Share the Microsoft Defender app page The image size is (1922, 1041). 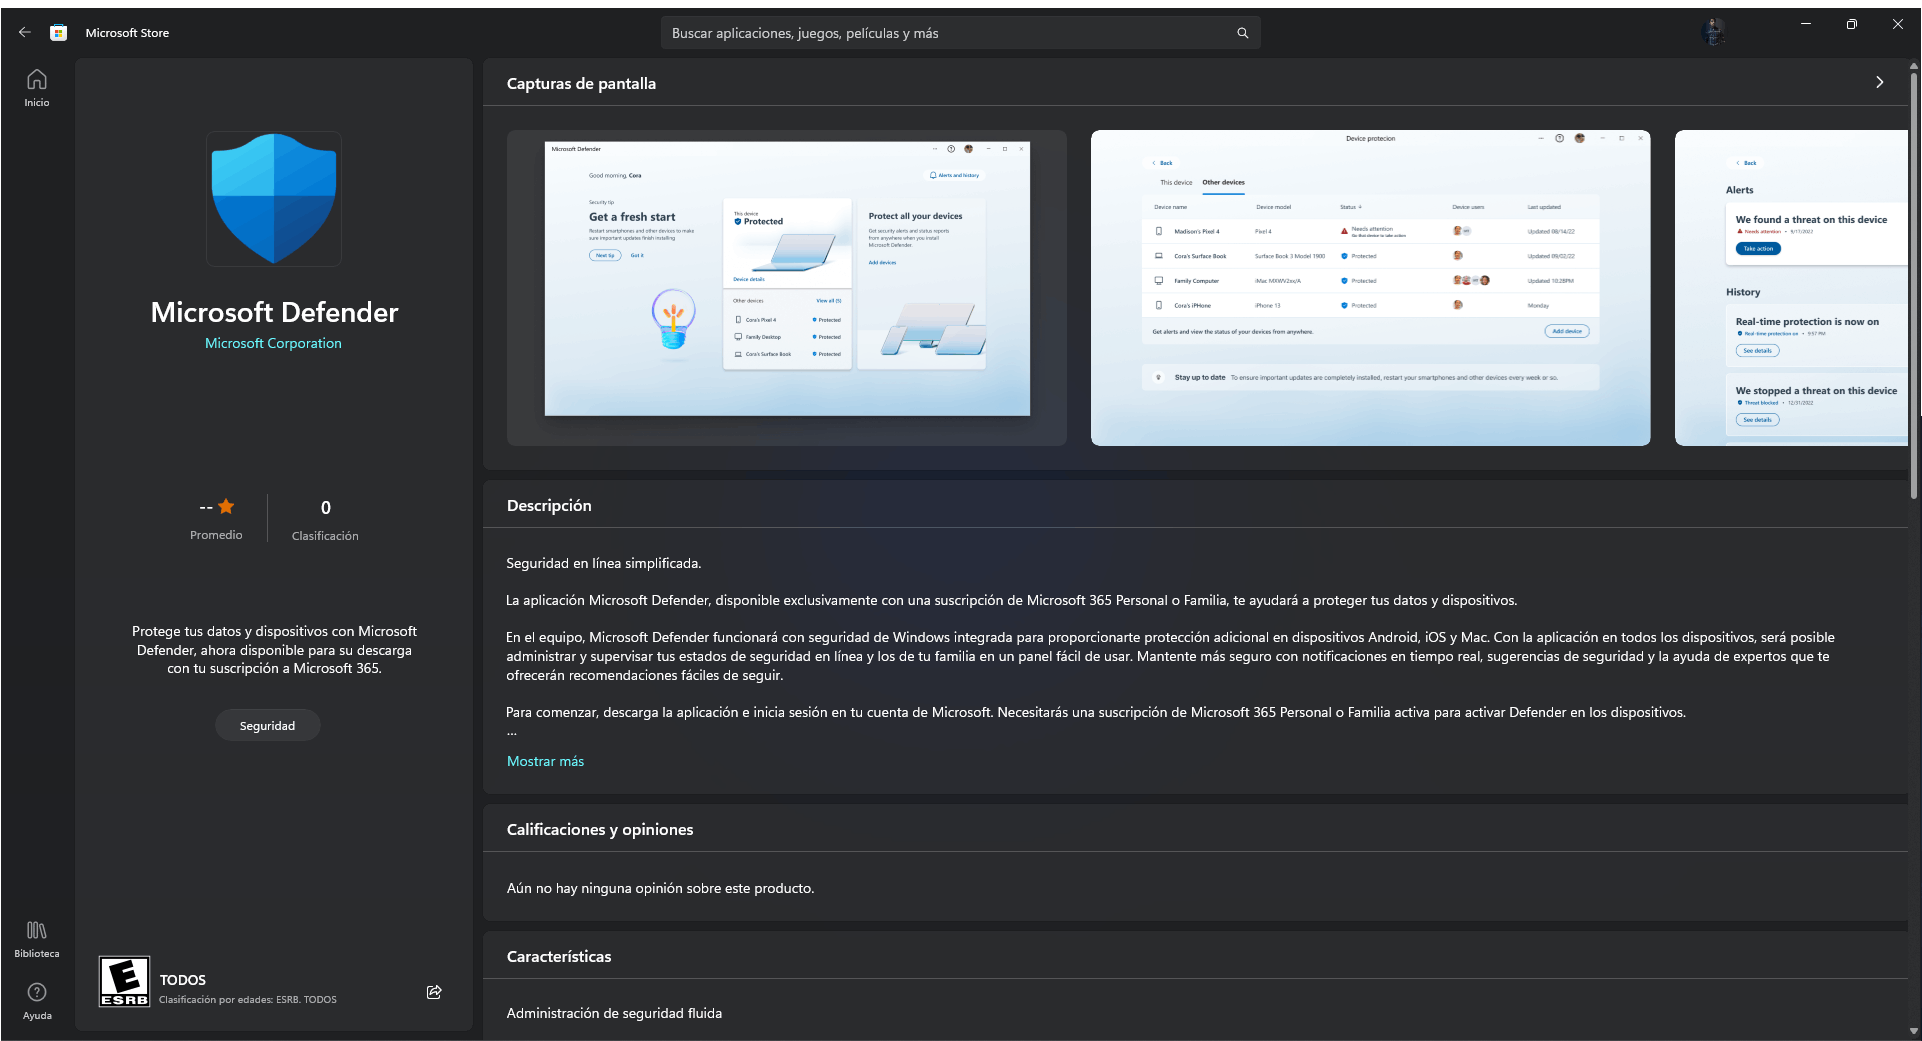pyautogui.click(x=434, y=992)
